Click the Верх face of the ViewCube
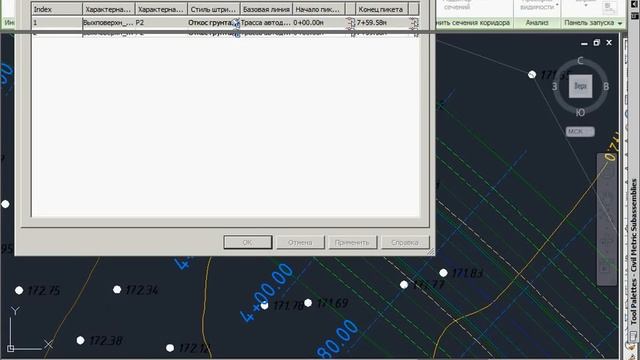The height and width of the screenshot is (360, 640). point(580,86)
